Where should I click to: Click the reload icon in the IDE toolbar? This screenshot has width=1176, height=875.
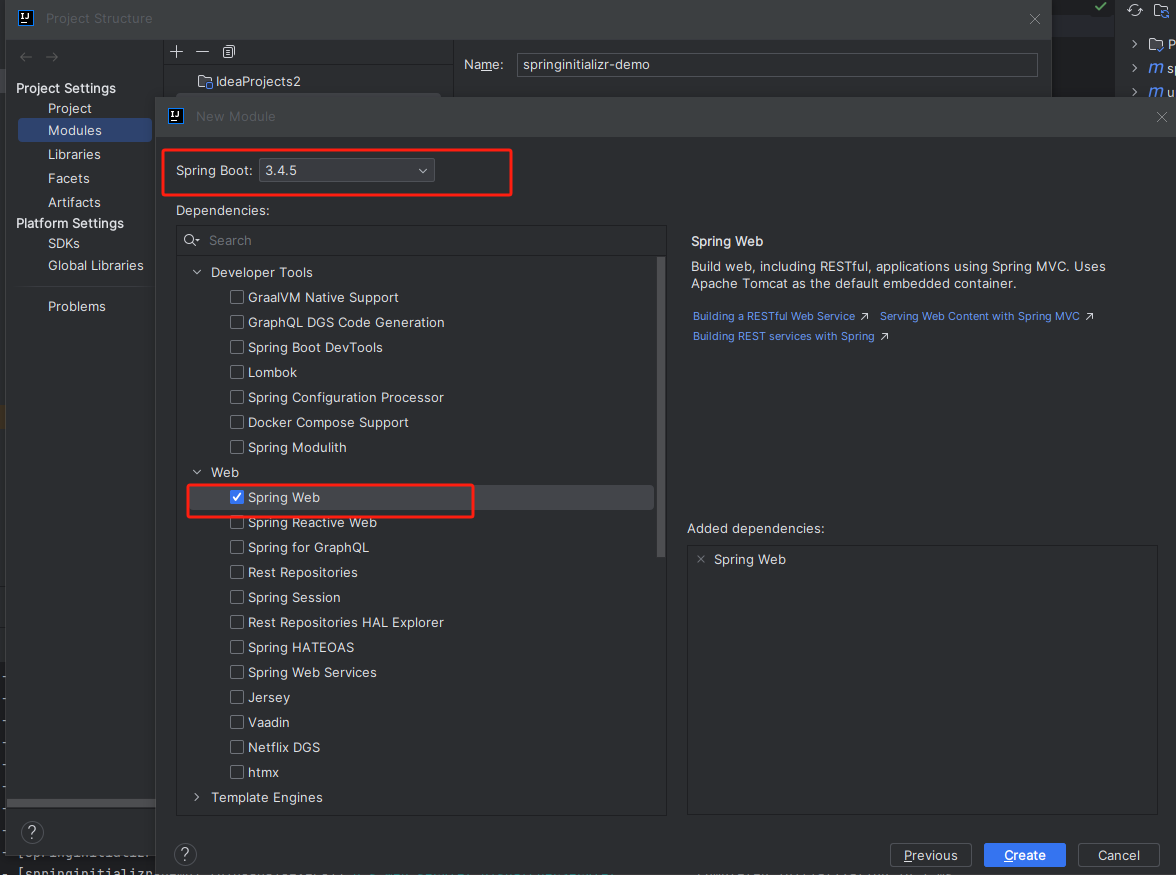pyautogui.click(x=1135, y=10)
